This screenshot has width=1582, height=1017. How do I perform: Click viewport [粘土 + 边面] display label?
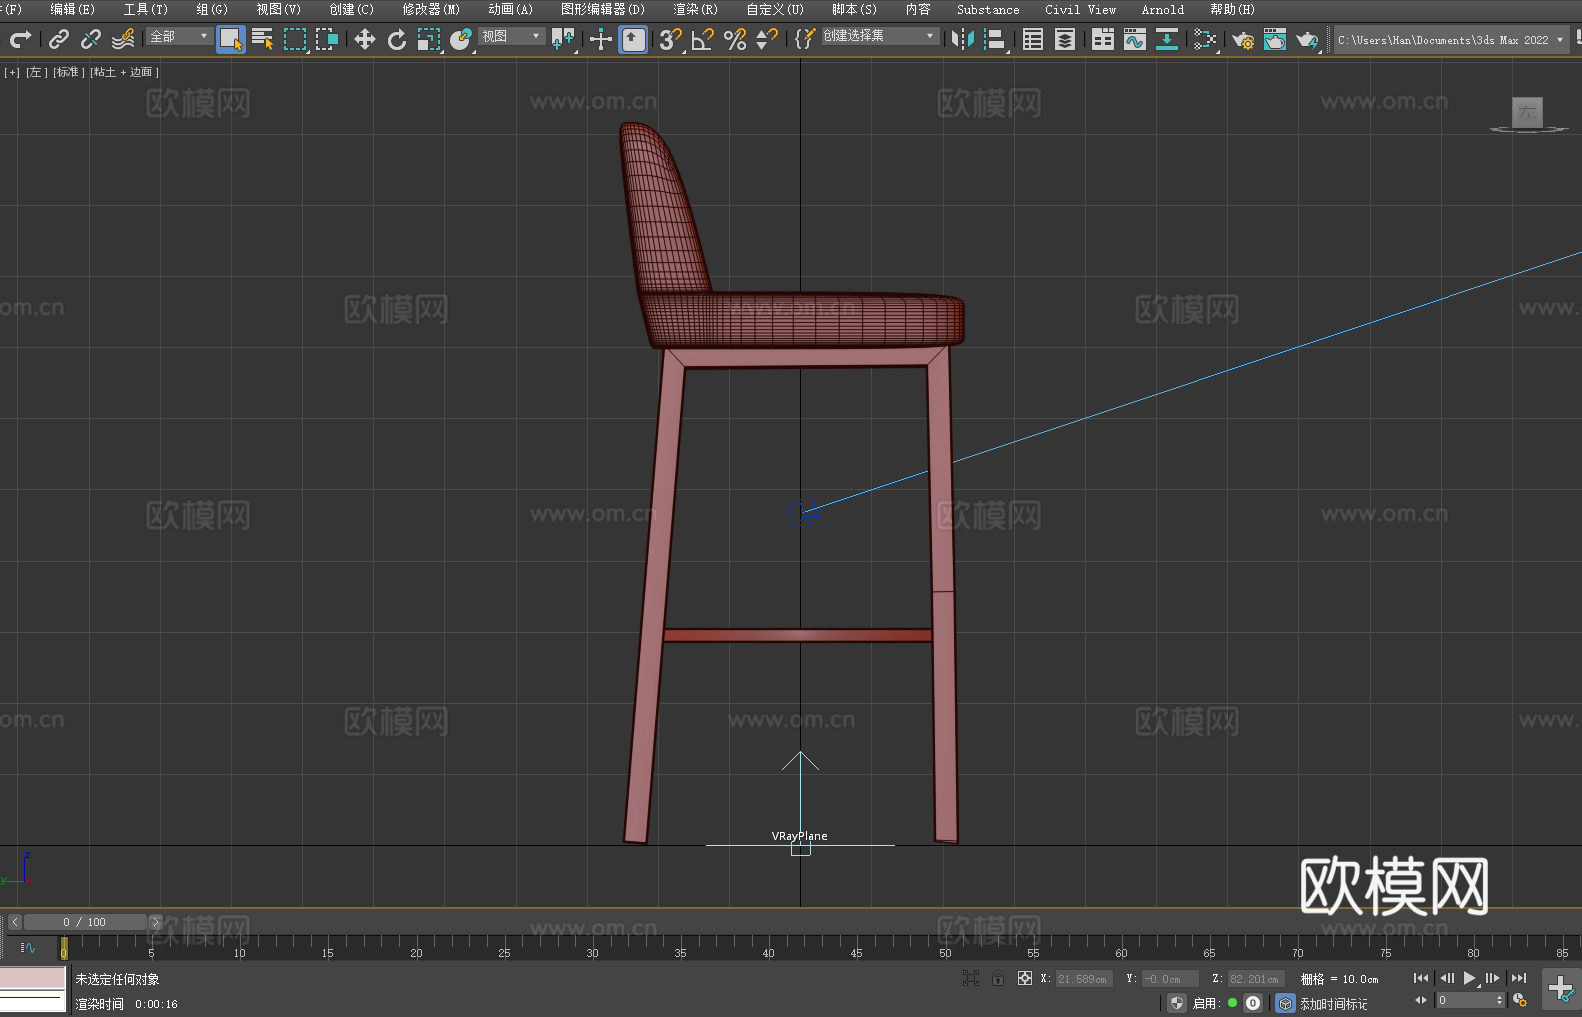(x=124, y=72)
